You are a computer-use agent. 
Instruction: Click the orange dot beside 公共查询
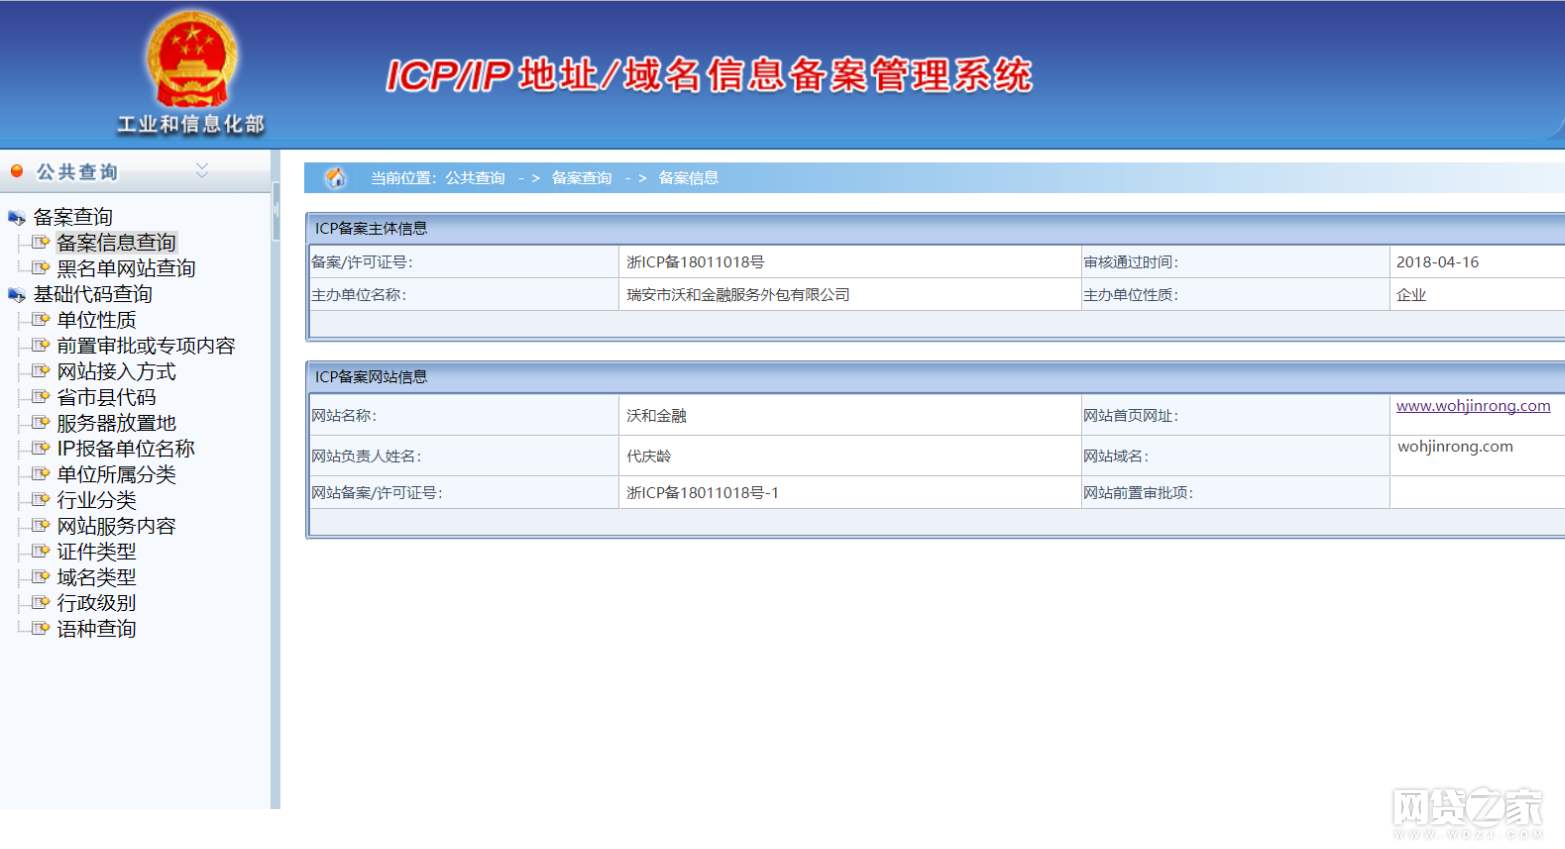tap(17, 171)
